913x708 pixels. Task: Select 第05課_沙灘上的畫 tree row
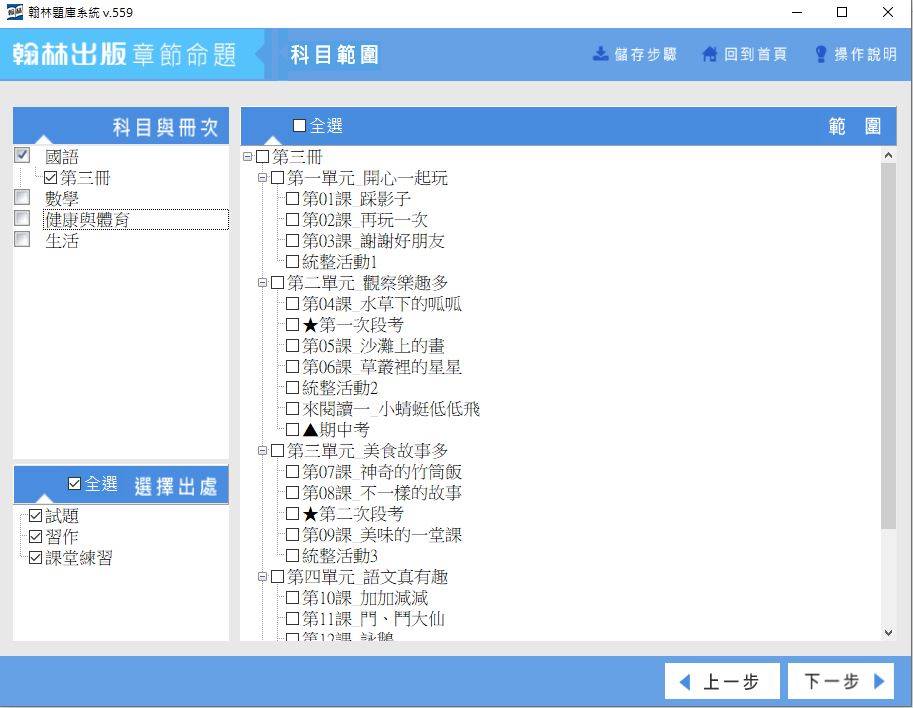tap(373, 345)
